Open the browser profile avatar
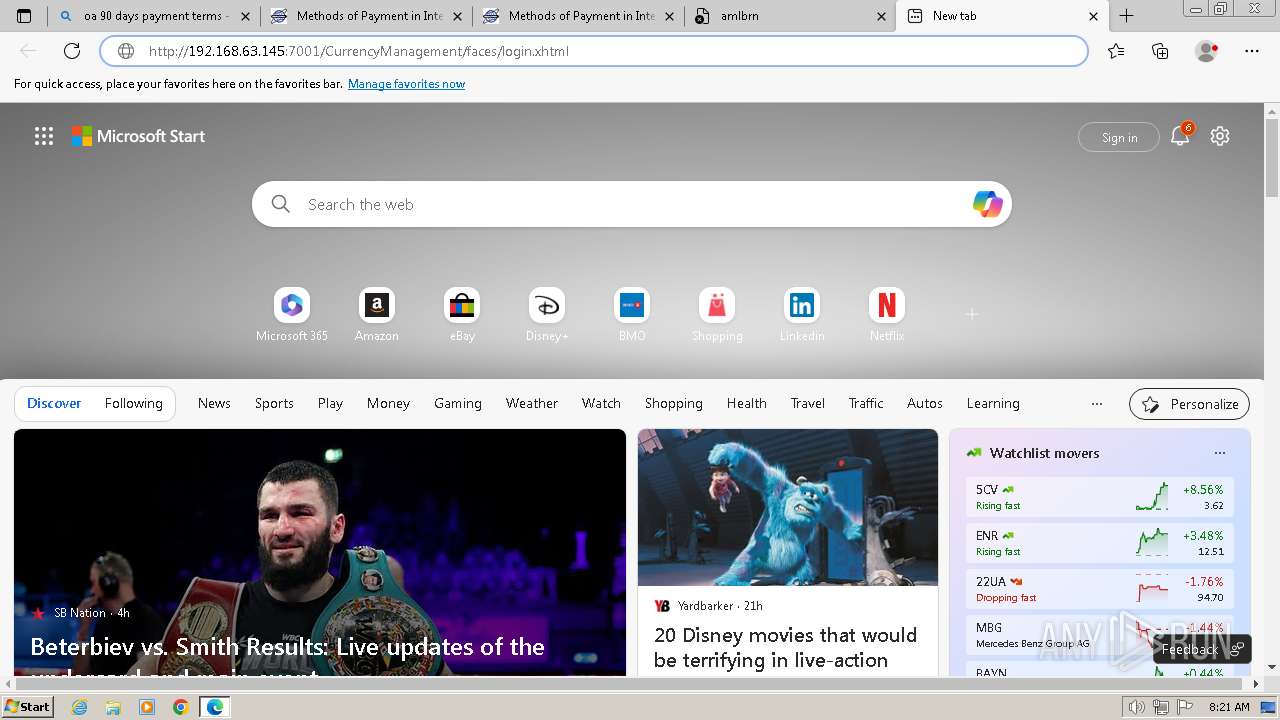Viewport: 1280px width, 720px height. tap(1206, 51)
